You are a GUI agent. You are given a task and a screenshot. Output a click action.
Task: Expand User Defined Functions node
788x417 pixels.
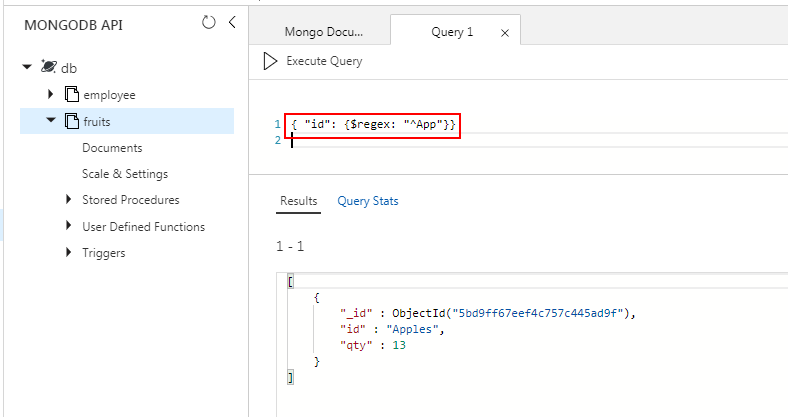[68, 227]
